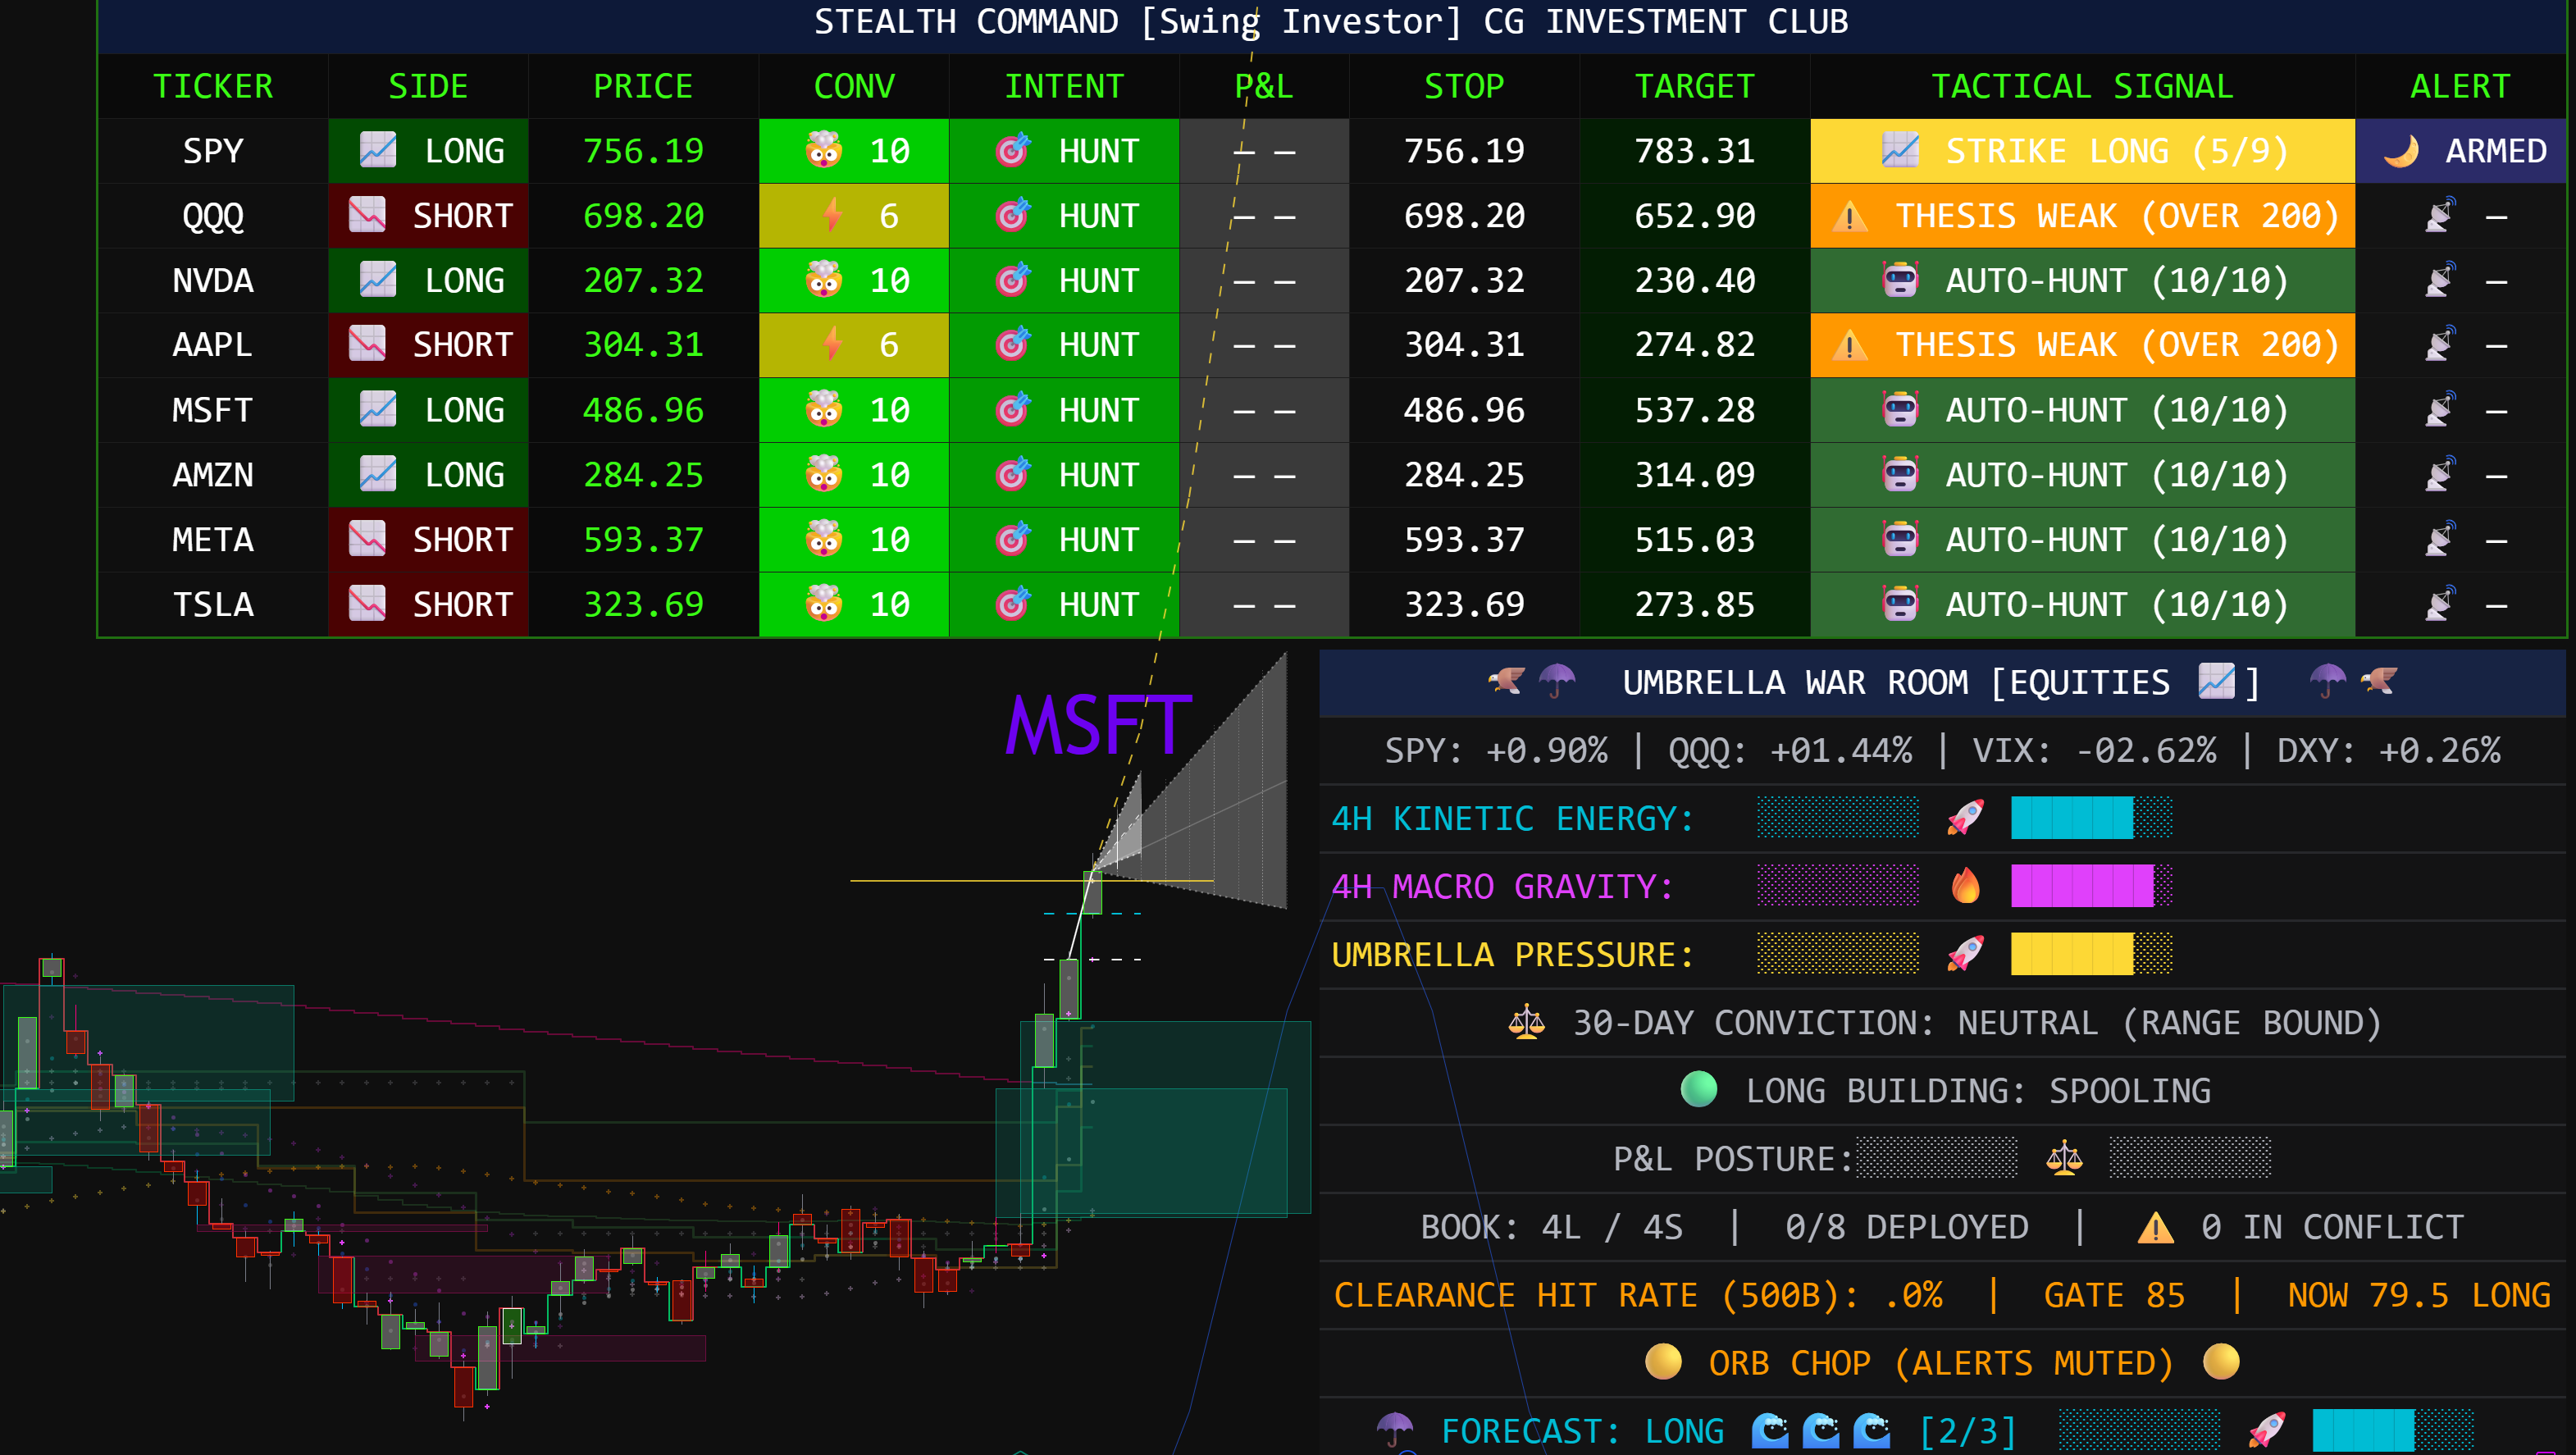Click the crescent moon icon beside ARMED
The height and width of the screenshot is (1455, 2576).
pos(2401,151)
